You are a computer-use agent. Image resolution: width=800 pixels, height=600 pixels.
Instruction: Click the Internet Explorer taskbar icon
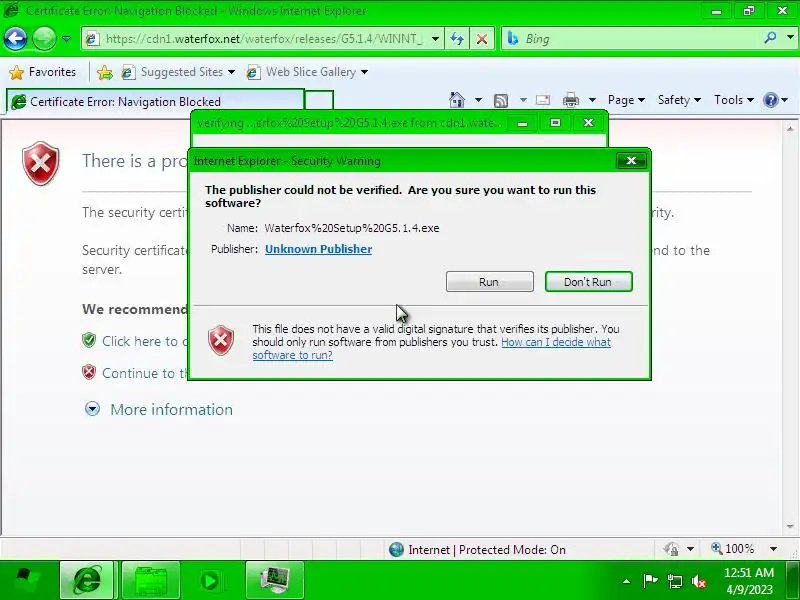[x=87, y=580]
